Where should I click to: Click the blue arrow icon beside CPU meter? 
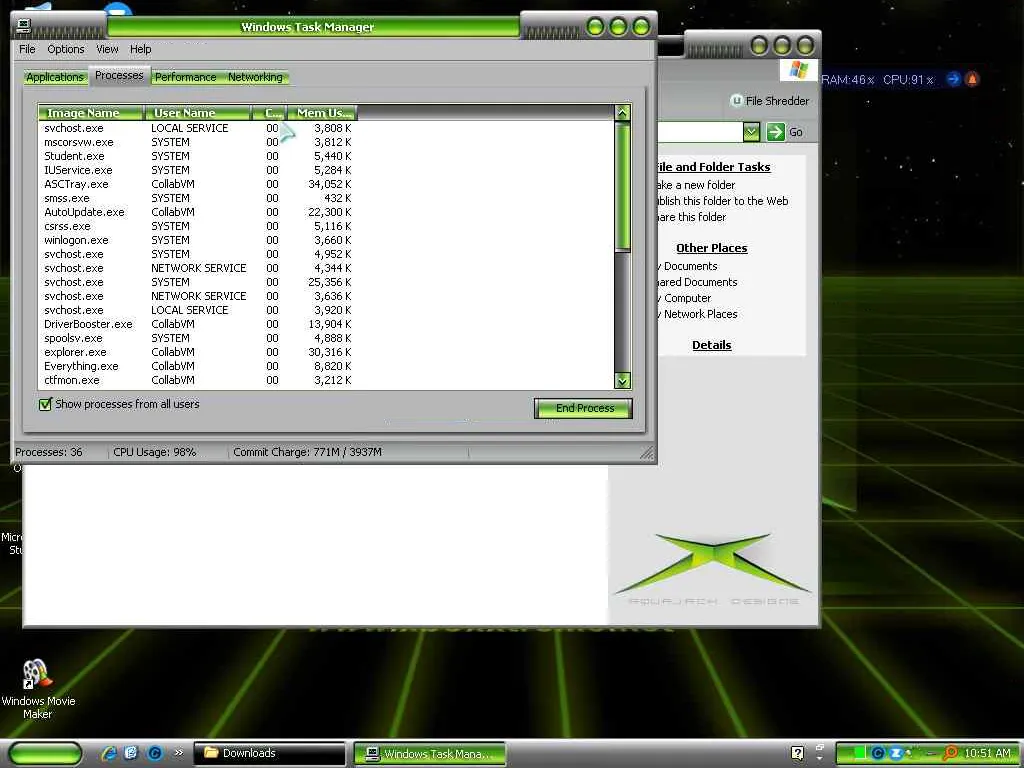pos(953,79)
